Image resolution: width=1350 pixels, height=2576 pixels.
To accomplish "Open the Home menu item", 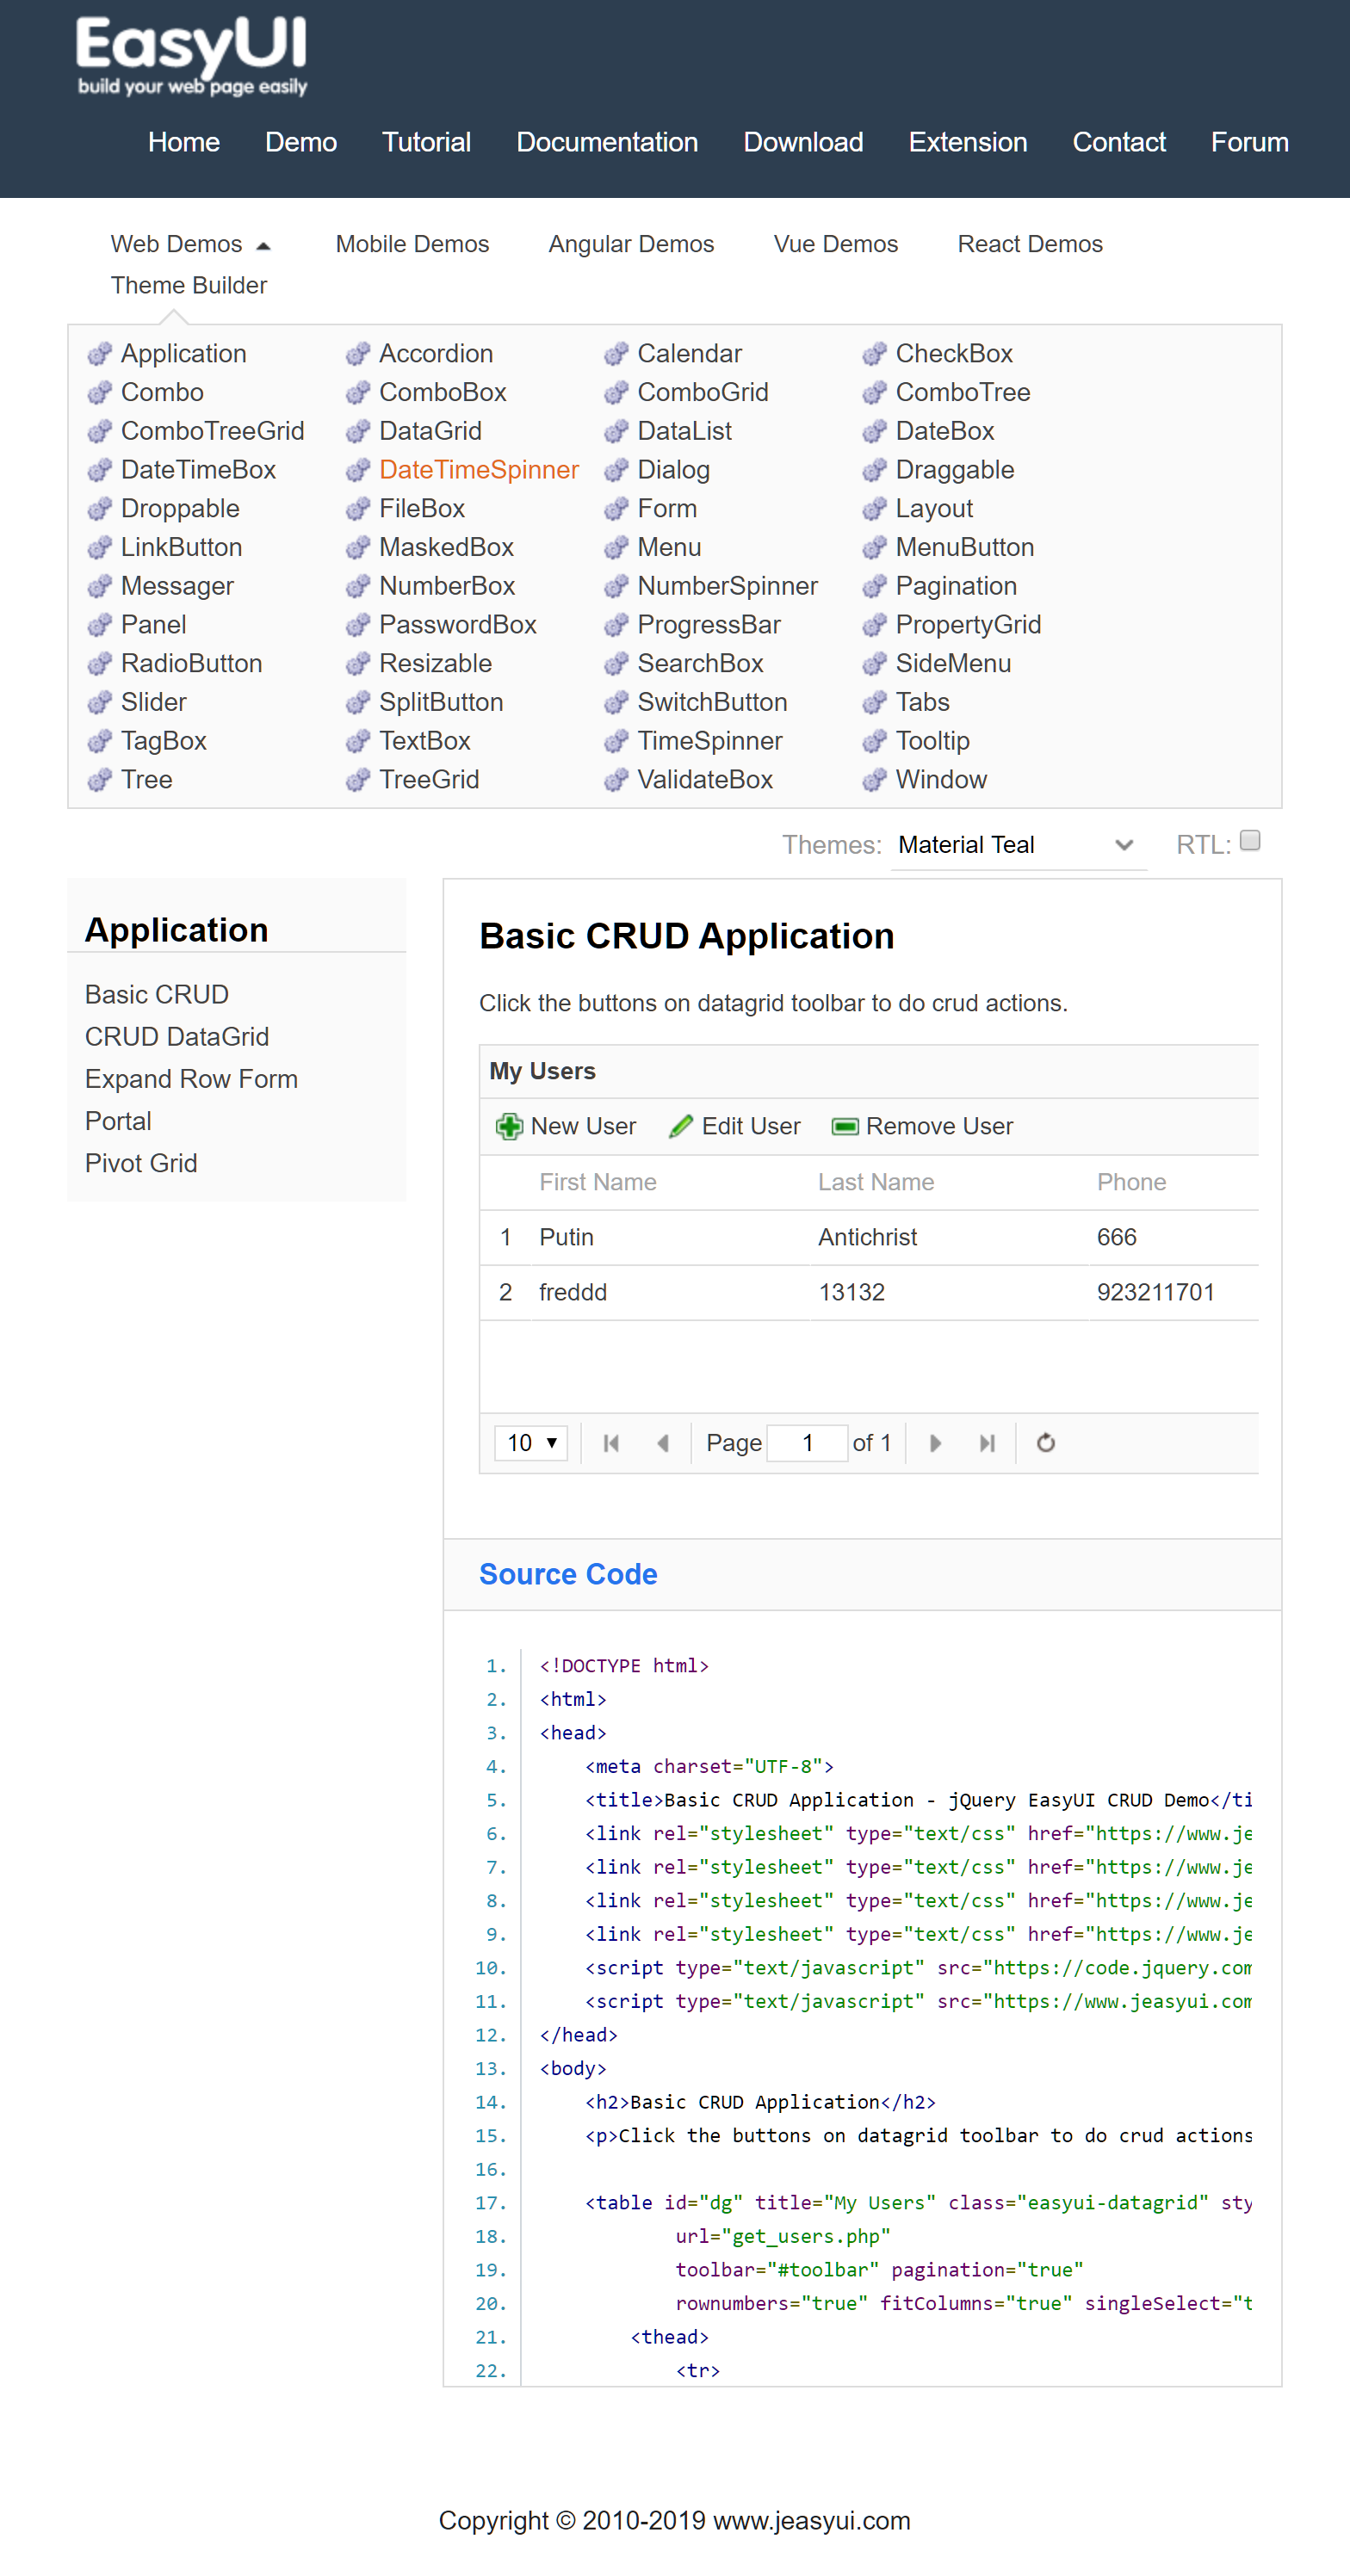I will click(184, 142).
